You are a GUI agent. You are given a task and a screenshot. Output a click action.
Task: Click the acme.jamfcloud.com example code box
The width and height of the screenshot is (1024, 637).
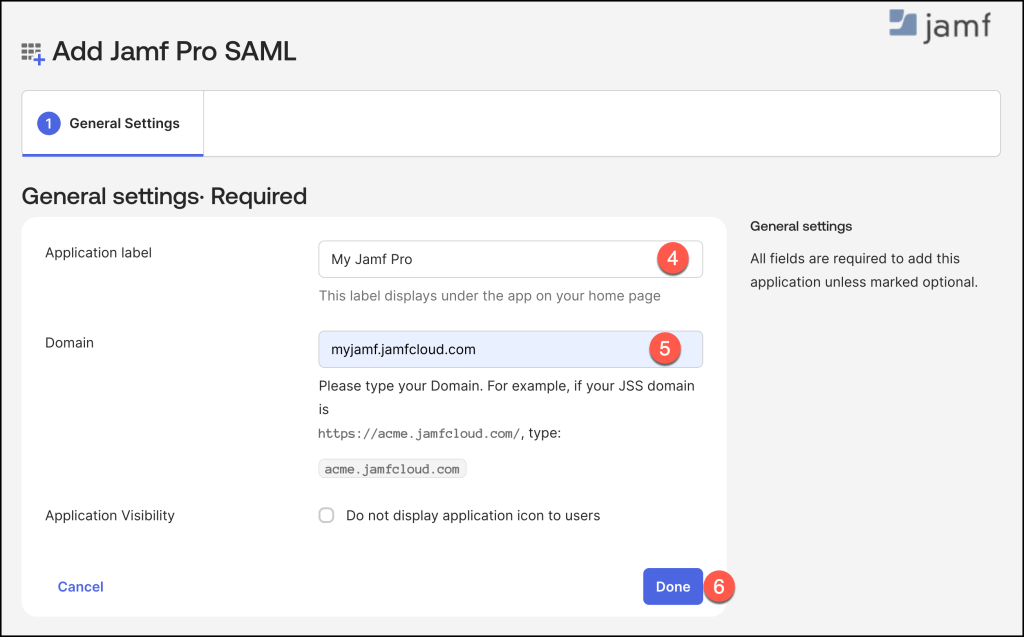click(392, 468)
